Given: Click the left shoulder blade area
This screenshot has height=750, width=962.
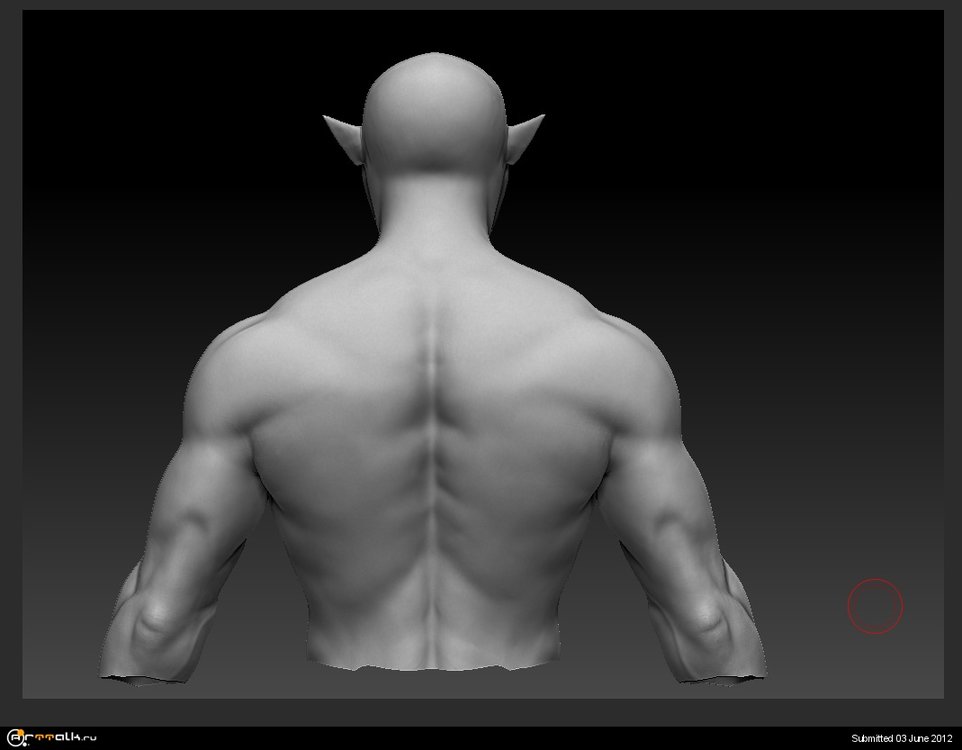Looking at the screenshot, I should [330, 400].
